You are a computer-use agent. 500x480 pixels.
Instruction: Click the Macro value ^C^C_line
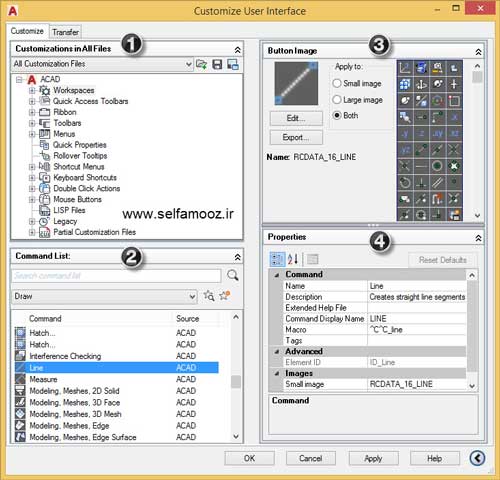coord(386,330)
